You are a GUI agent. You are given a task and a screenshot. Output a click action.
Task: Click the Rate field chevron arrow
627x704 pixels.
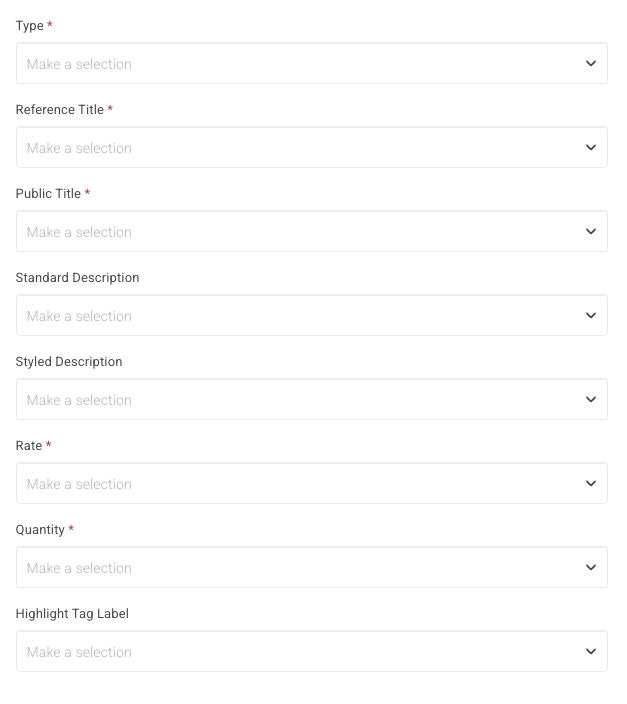[x=591, y=483]
